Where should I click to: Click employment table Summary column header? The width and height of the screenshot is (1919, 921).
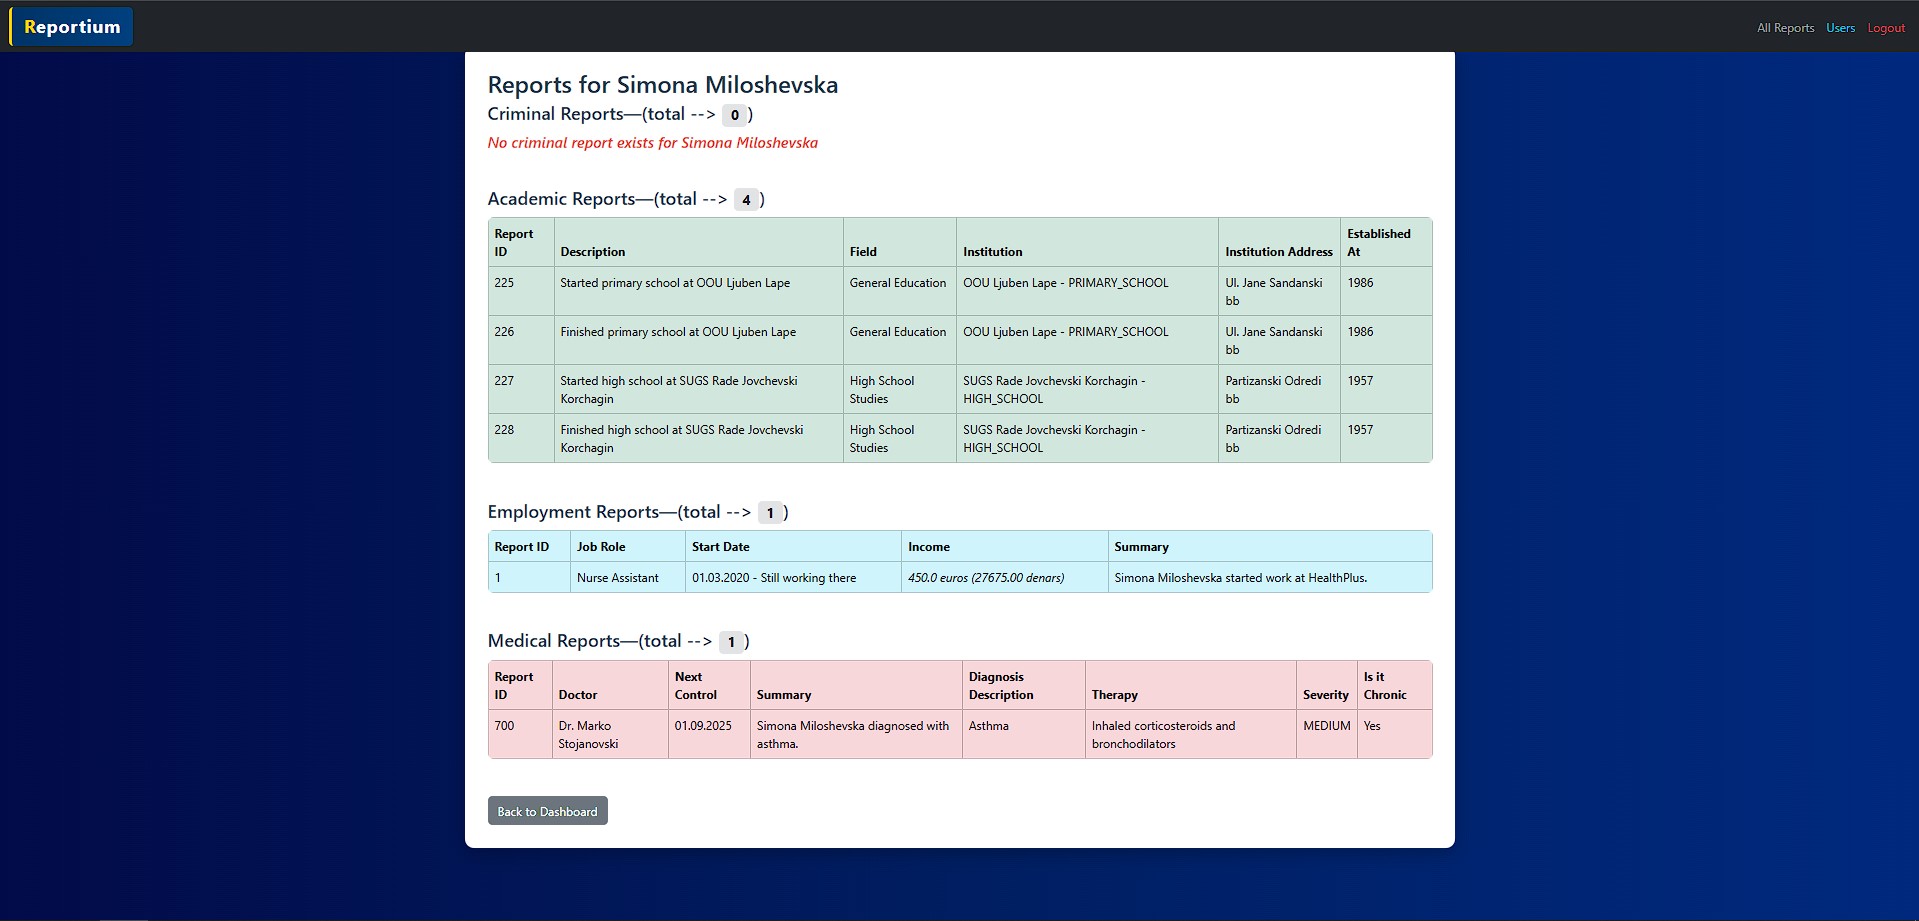(x=1270, y=547)
